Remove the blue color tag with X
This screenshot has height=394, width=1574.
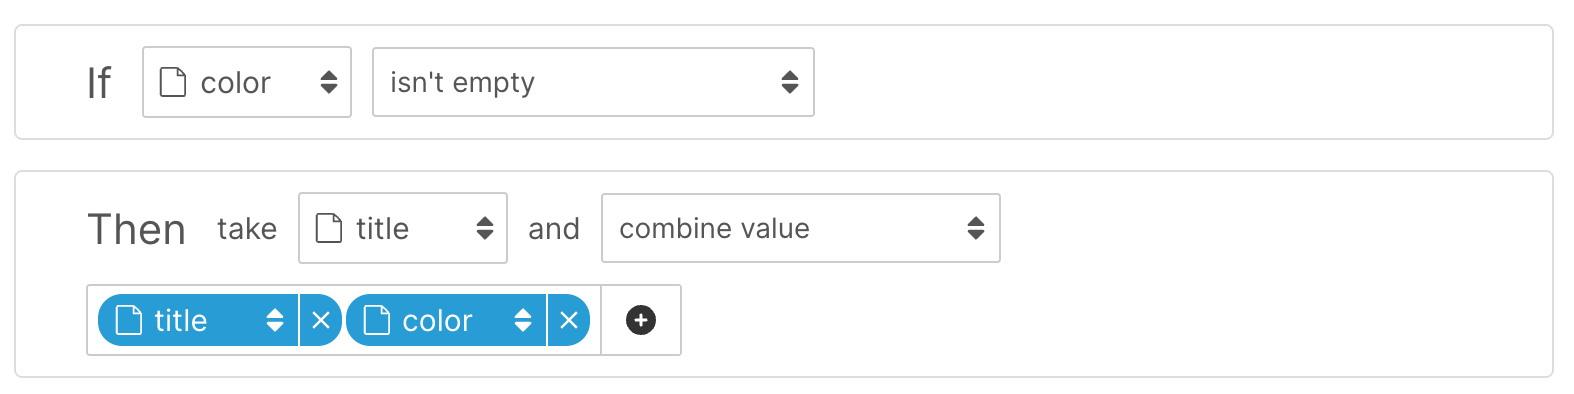569,320
